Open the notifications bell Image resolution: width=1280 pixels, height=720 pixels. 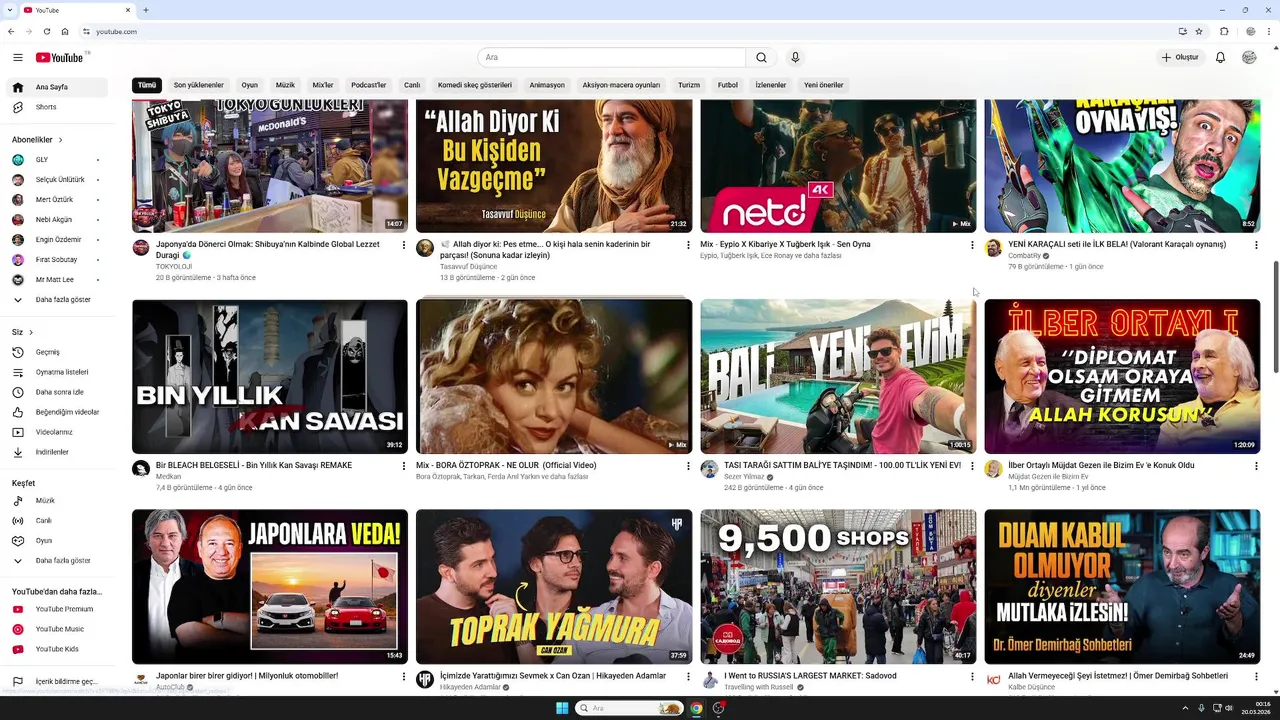point(1220,57)
